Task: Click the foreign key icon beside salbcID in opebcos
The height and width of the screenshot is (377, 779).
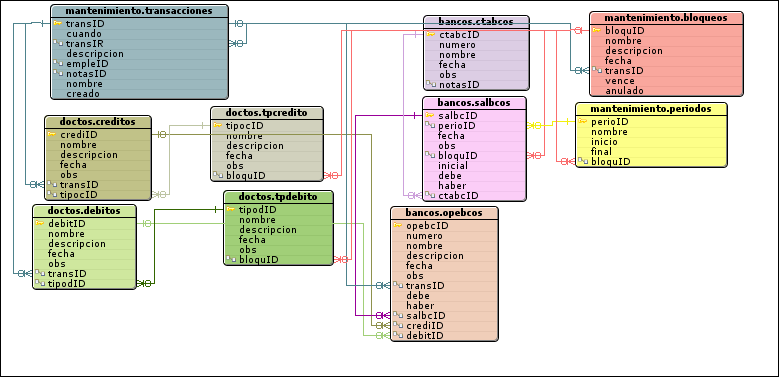Action: (397, 315)
